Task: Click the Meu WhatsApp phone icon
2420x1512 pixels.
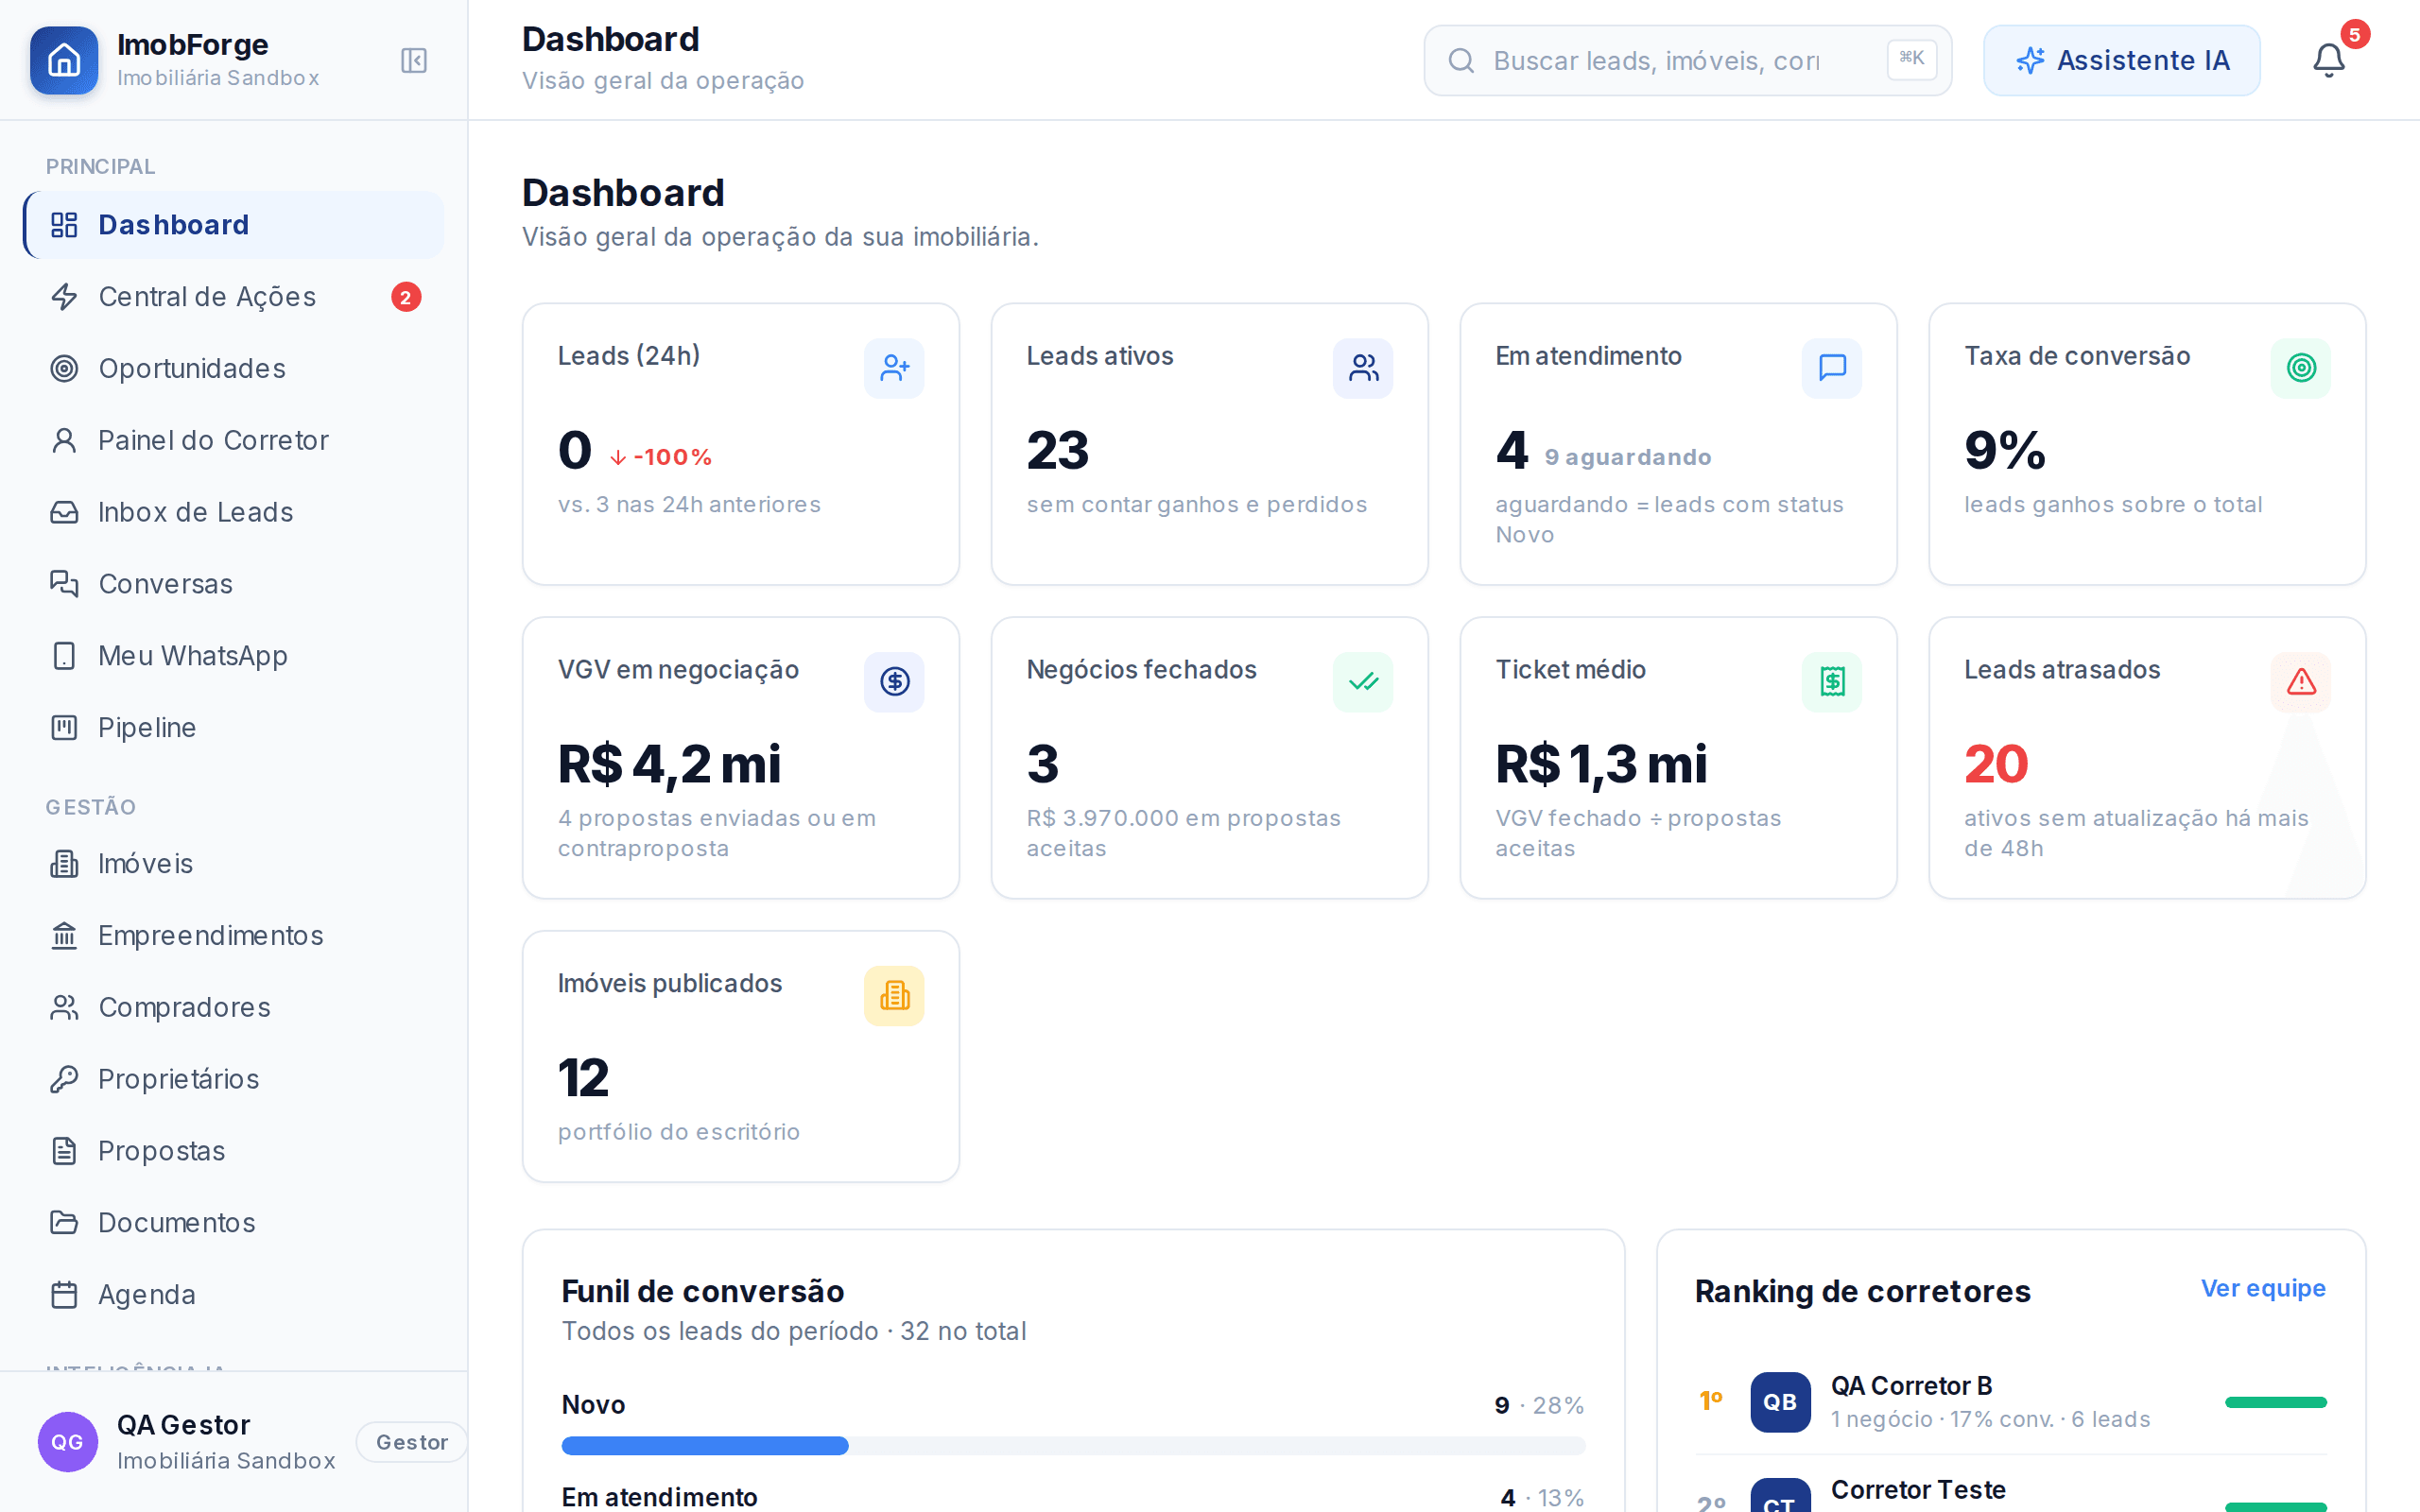Action: coord(64,656)
